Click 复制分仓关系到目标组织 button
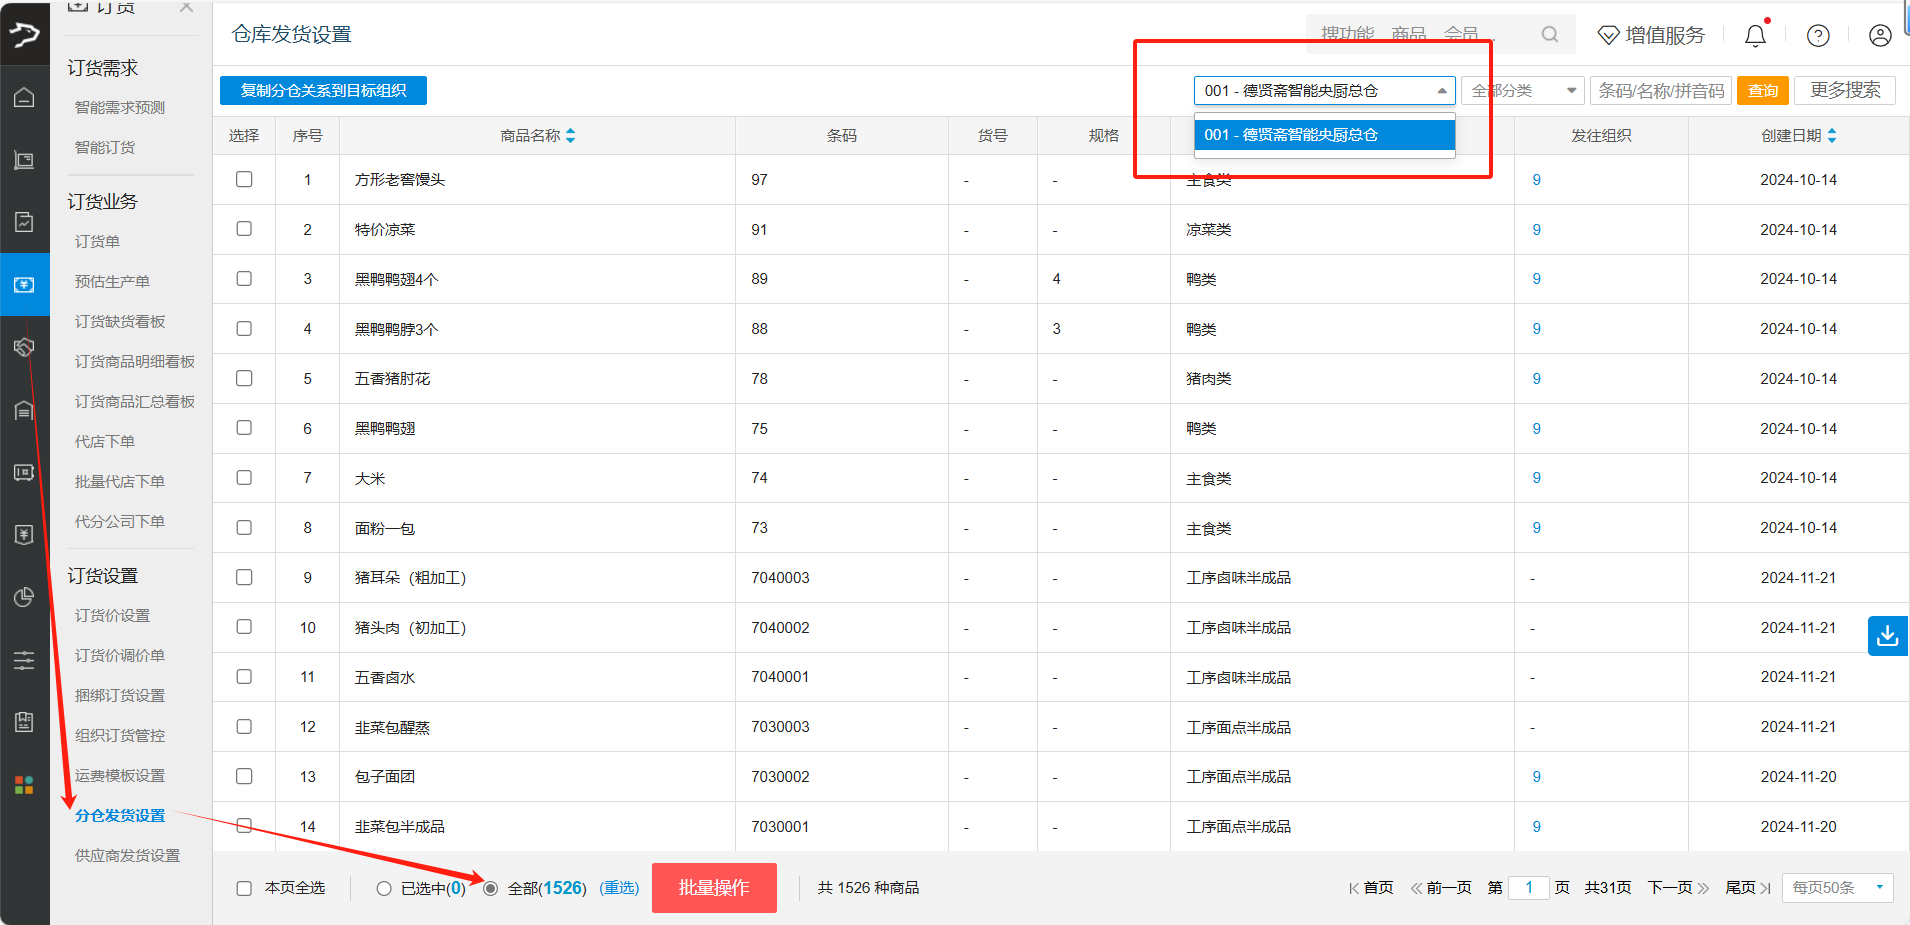1910x925 pixels. point(323,91)
